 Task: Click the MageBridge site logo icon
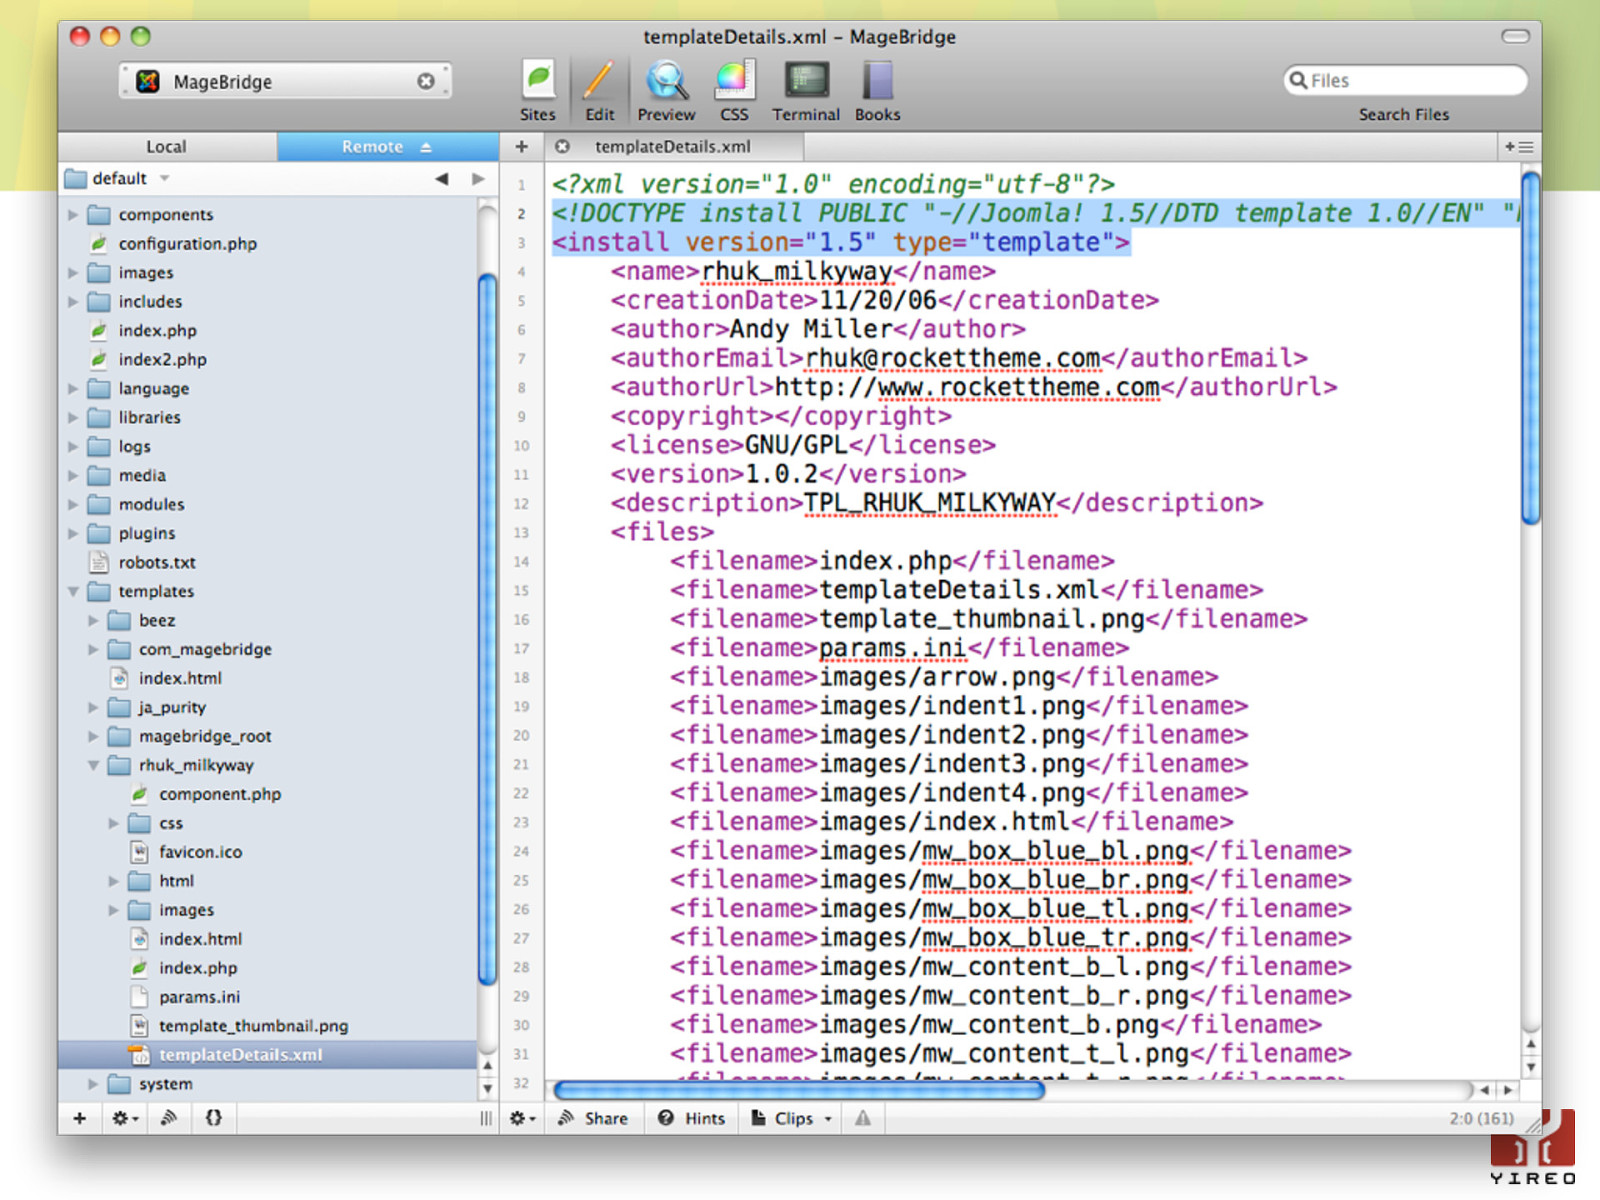point(148,81)
